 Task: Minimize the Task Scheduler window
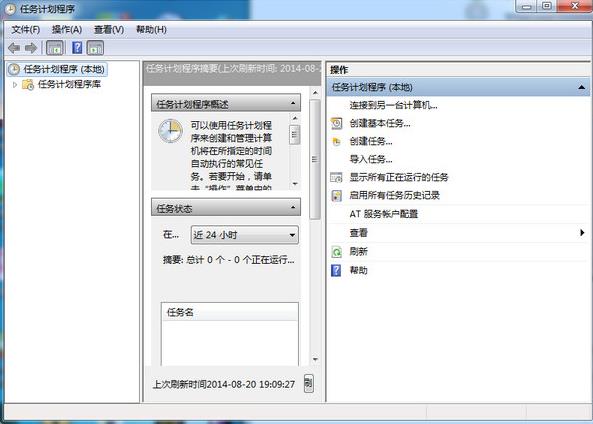(526, 6)
